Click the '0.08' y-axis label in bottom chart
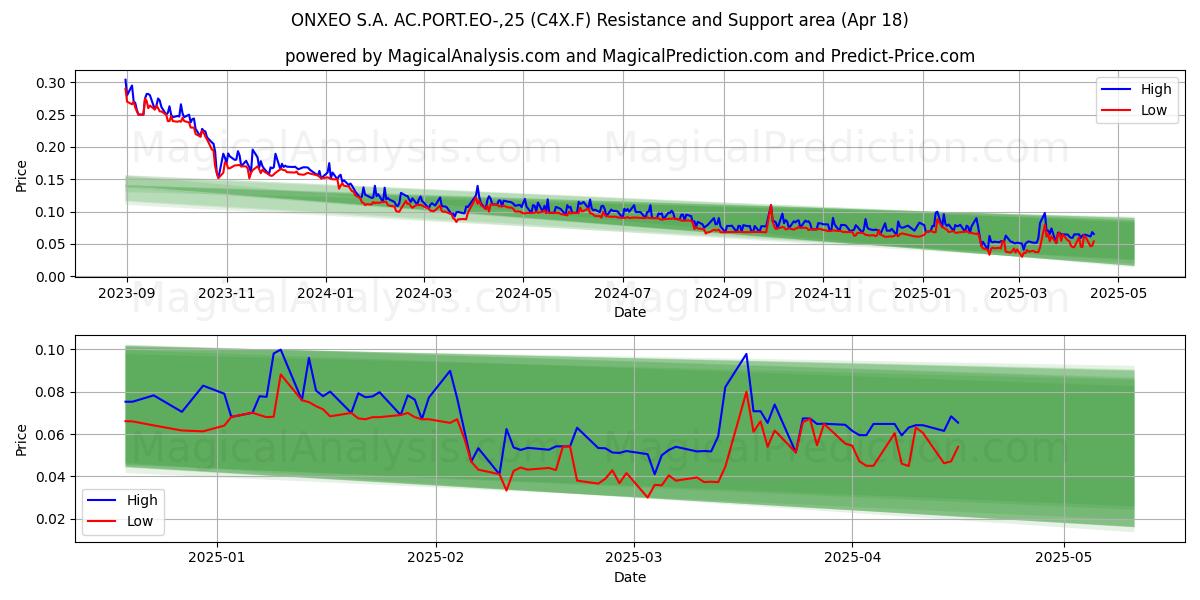Image resolution: width=1200 pixels, height=600 pixels. 50,392
